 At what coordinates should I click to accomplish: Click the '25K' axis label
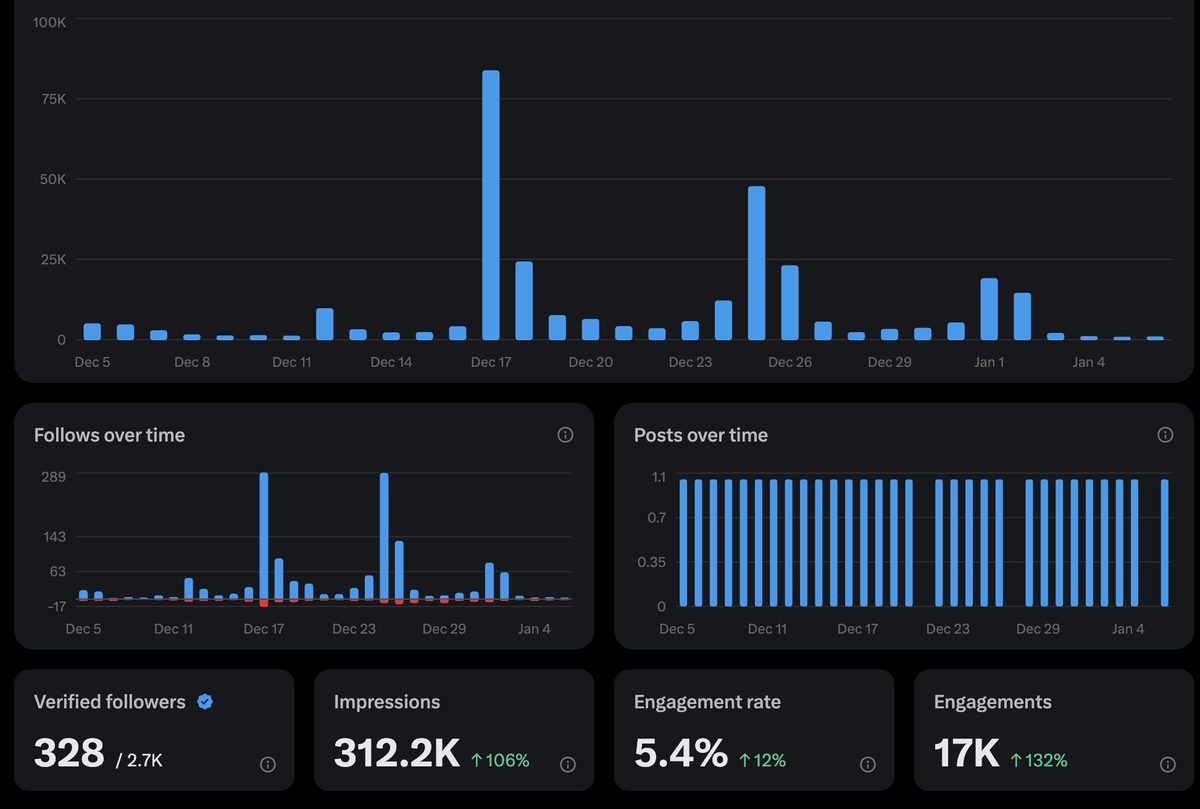(54, 260)
